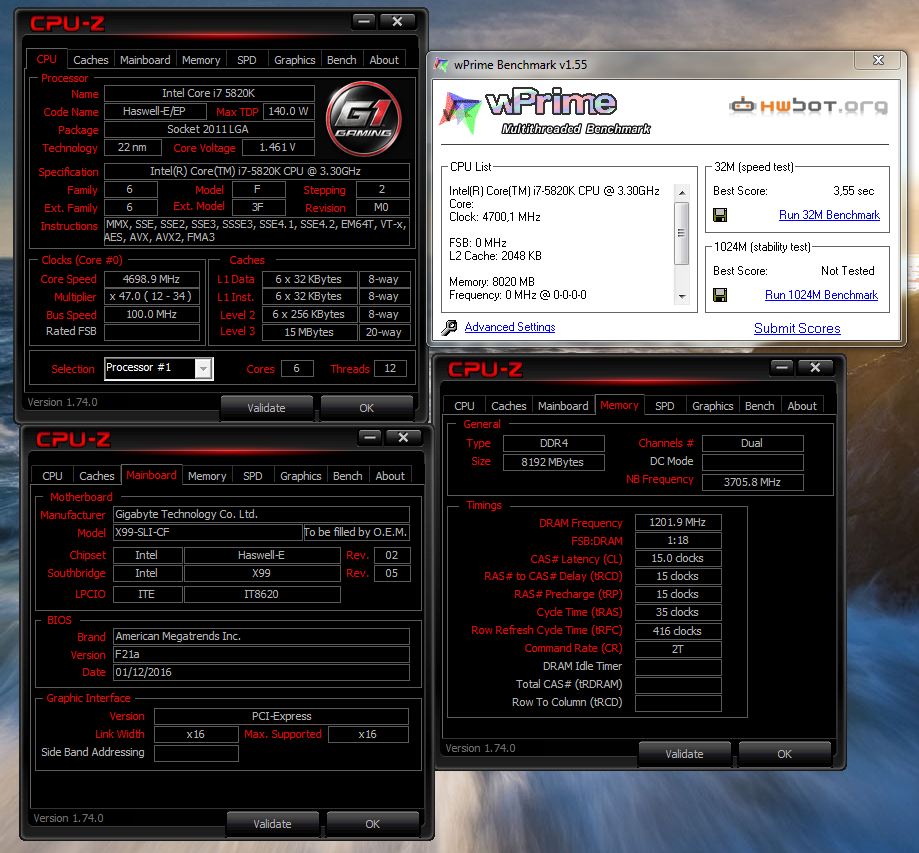
Task: Click the mainboard Model X99-SLI-CF field
Action: tap(207, 532)
